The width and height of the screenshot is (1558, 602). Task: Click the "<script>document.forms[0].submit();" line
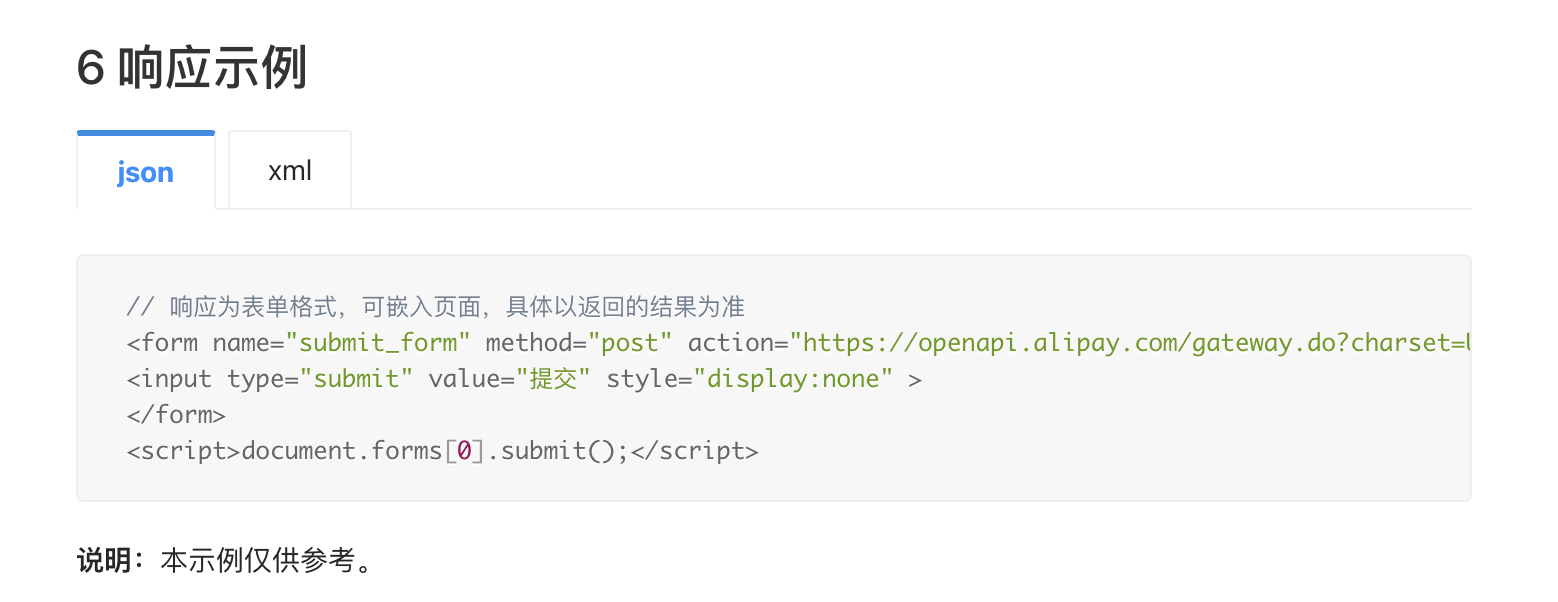click(x=443, y=451)
